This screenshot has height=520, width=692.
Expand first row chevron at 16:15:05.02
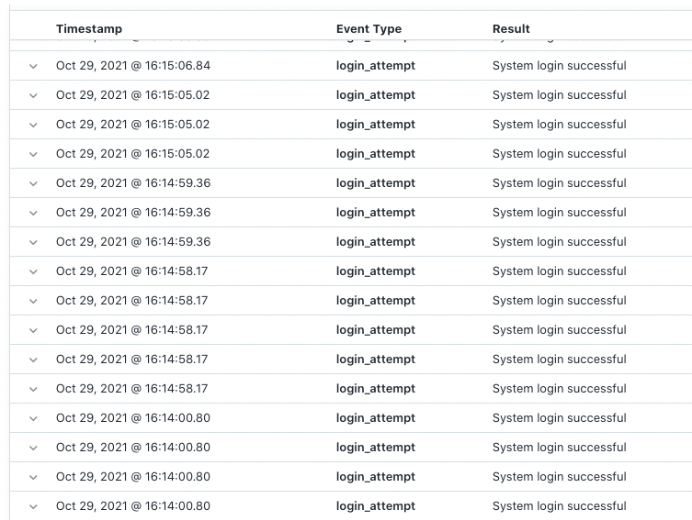[x=33, y=95]
